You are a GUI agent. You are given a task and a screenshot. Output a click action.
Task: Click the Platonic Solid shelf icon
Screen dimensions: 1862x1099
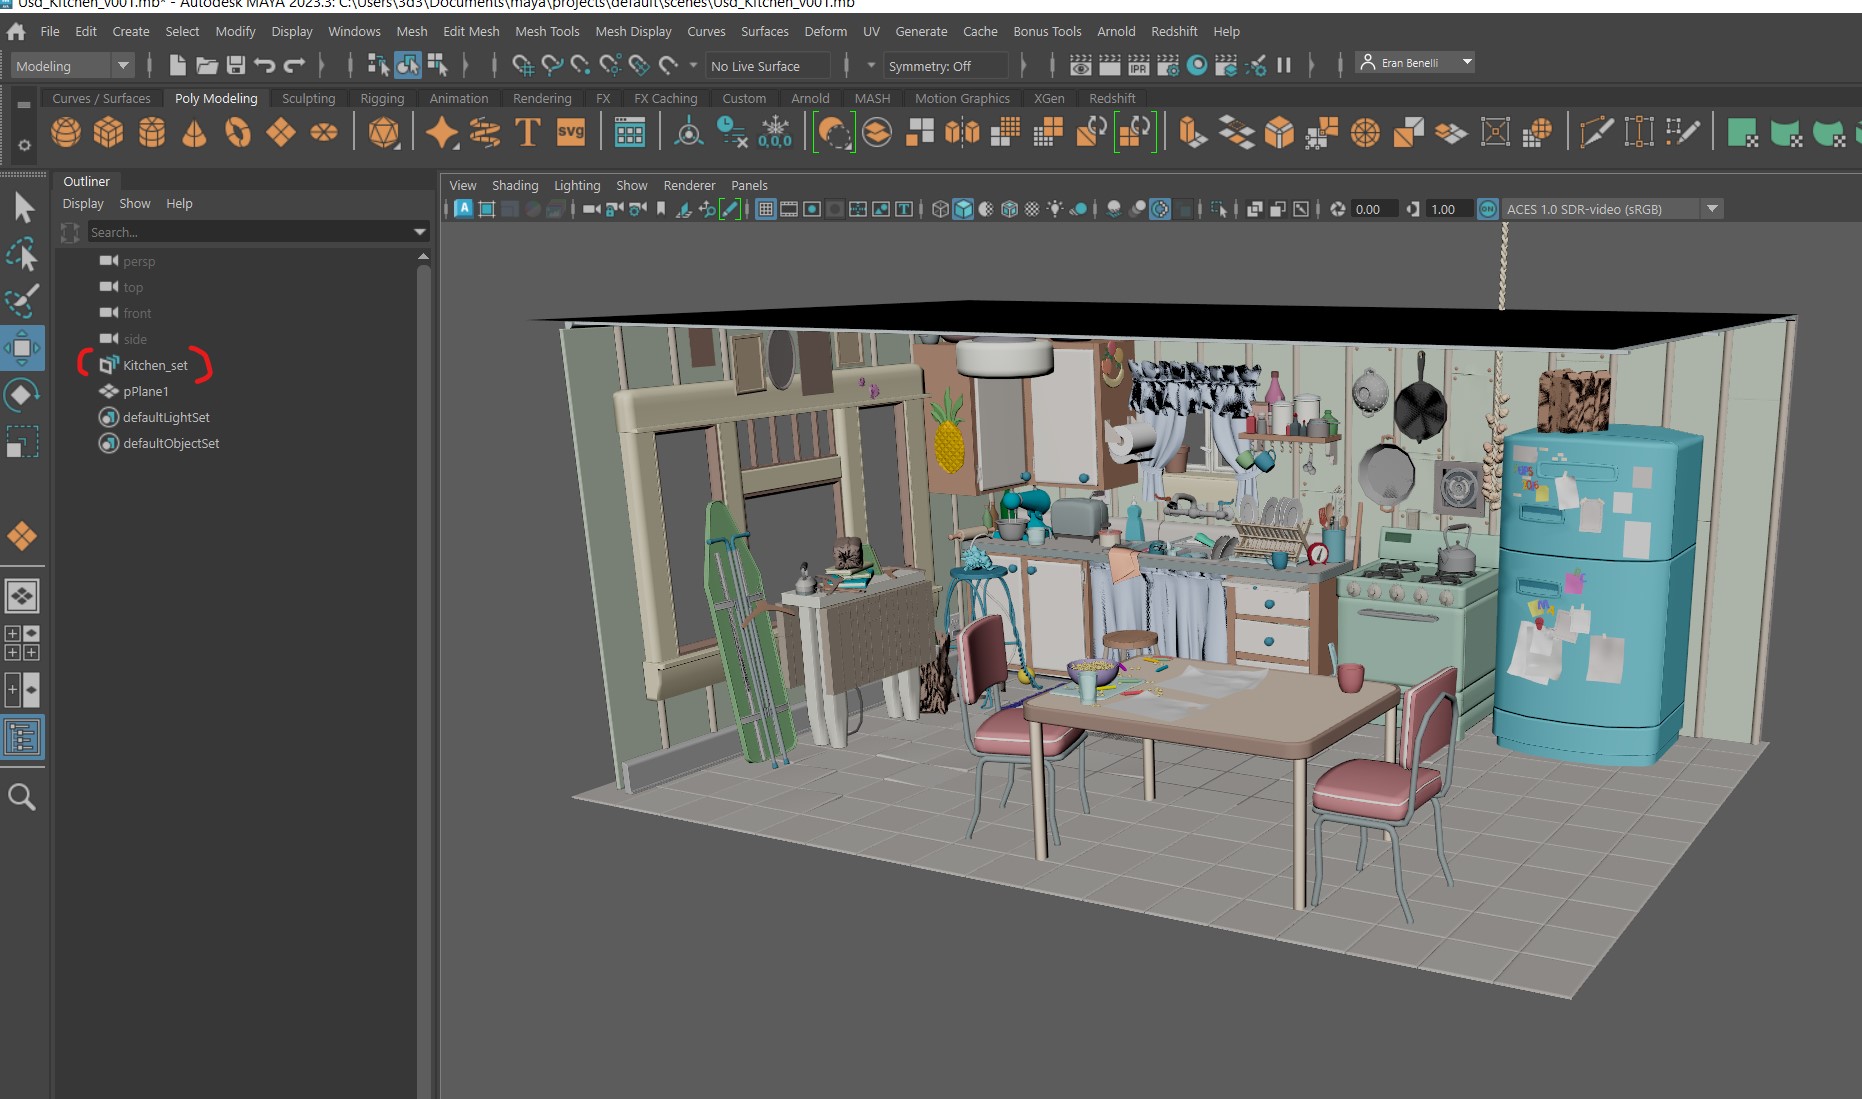pos(385,131)
